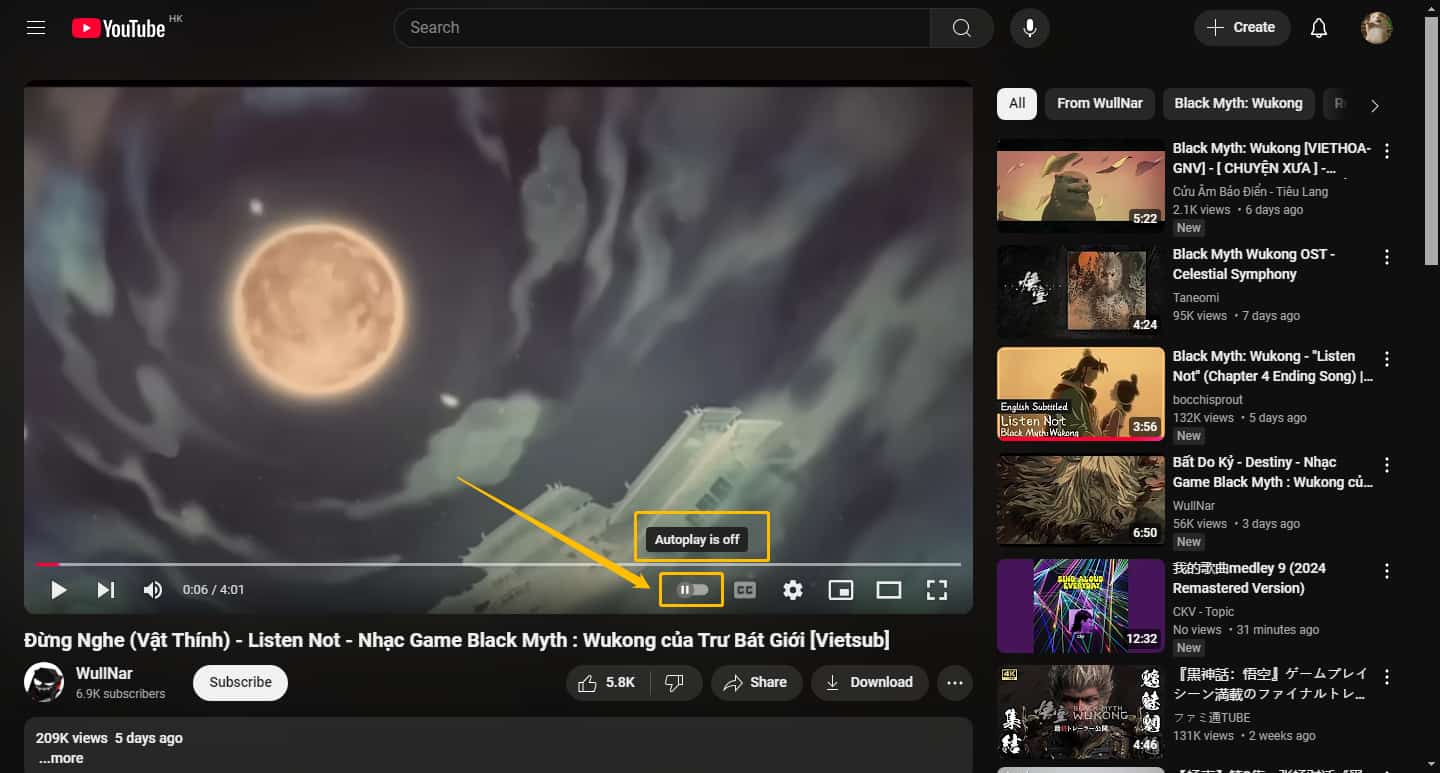Open options for medley 9 video
The width and height of the screenshot is (1440, 773).
coord(1387,572)
